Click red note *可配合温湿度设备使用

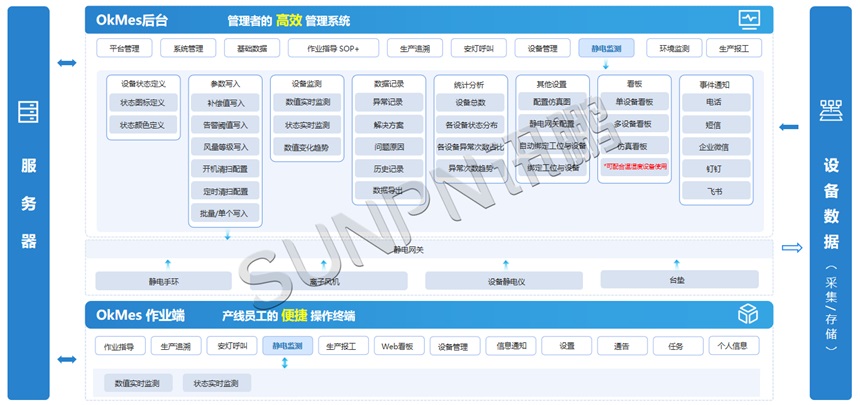[x=635, y=165]
